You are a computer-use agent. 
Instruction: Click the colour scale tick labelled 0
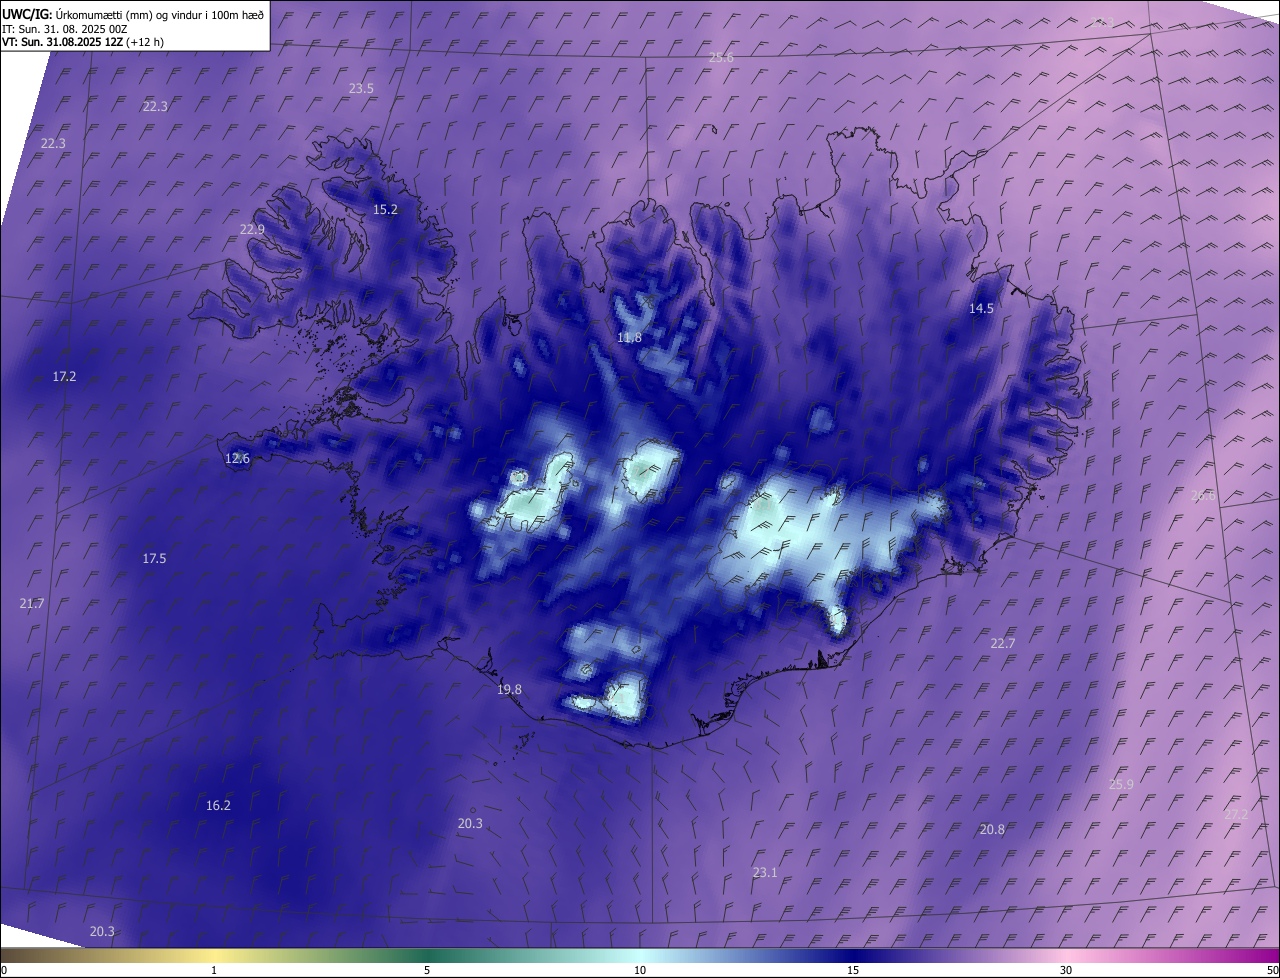(x=3, y=970)
